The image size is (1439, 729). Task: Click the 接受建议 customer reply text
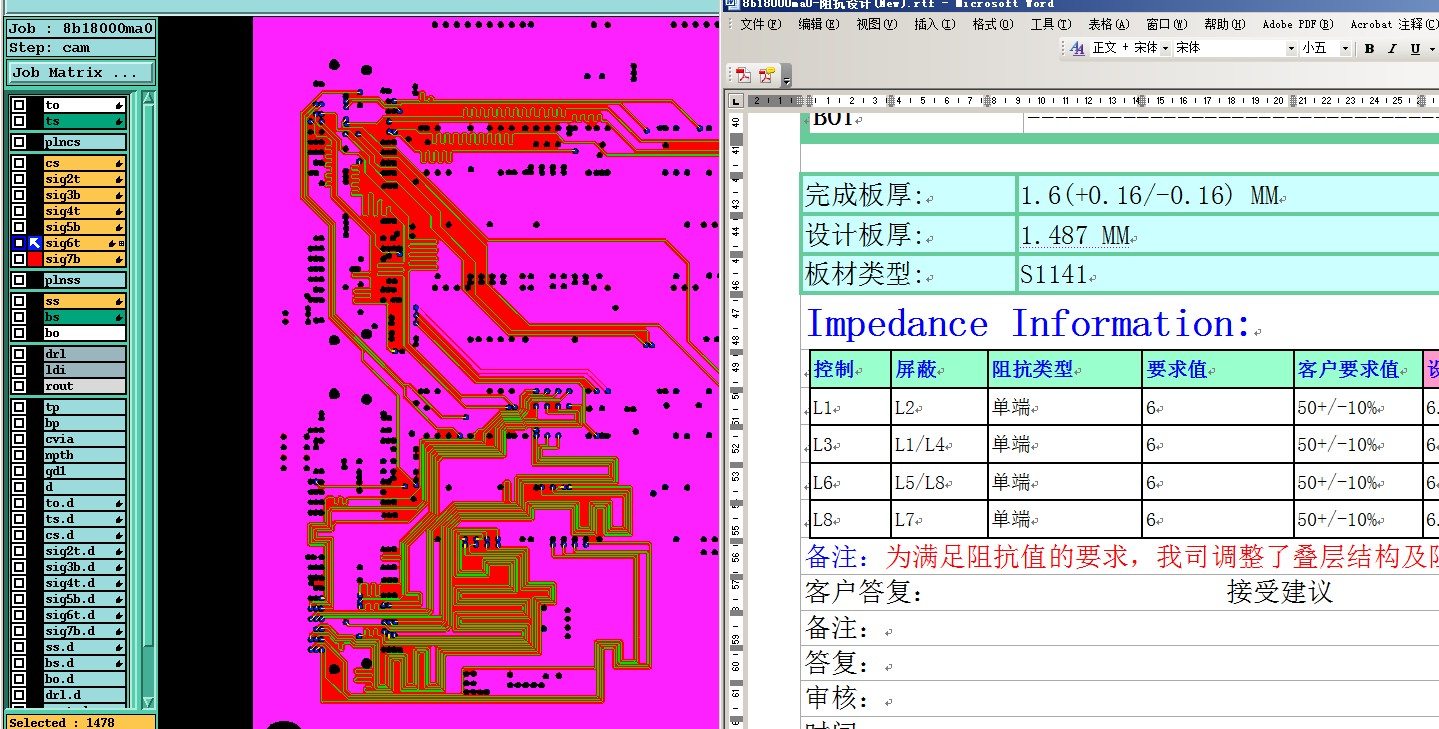click(x=1280, y=592)
